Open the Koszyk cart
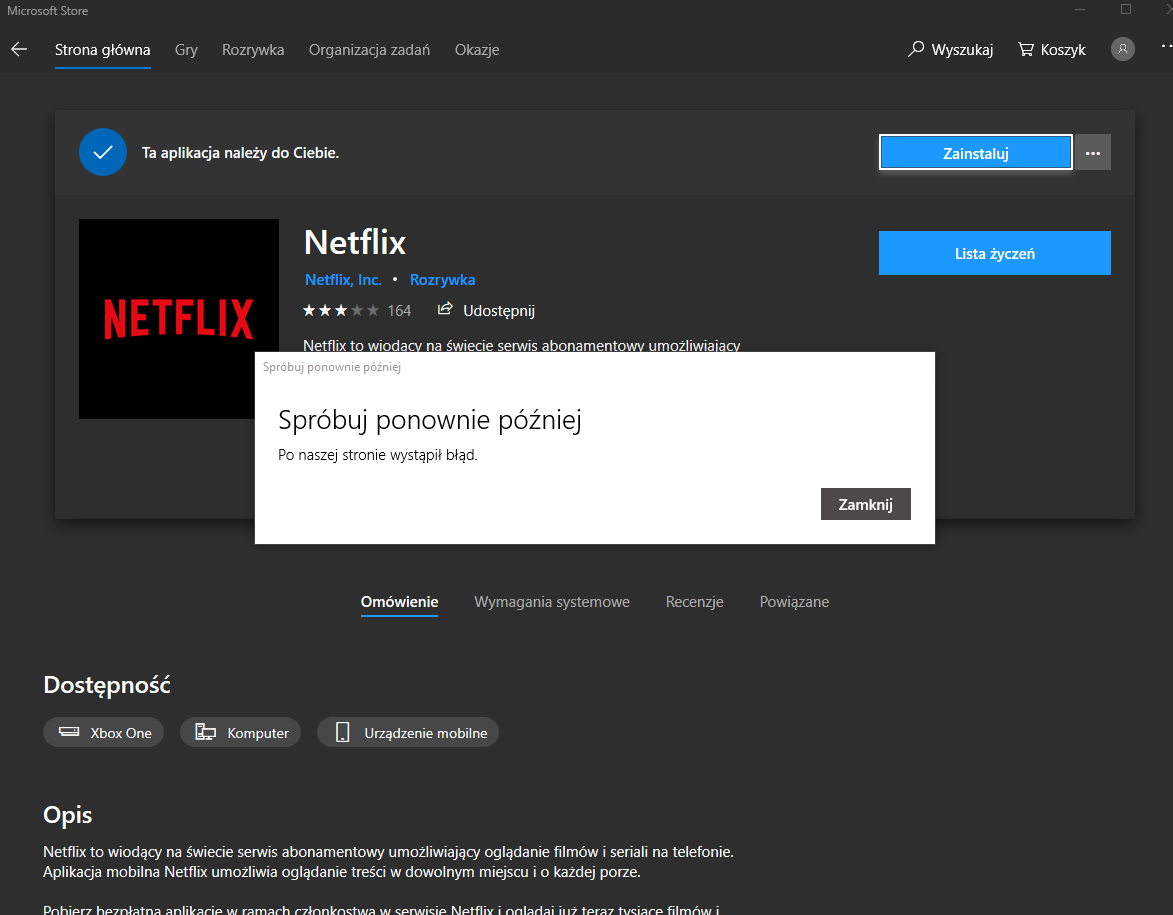The width and height of the screenshot is (1173, 915). pyautogui.click(x=1051, y=49)
